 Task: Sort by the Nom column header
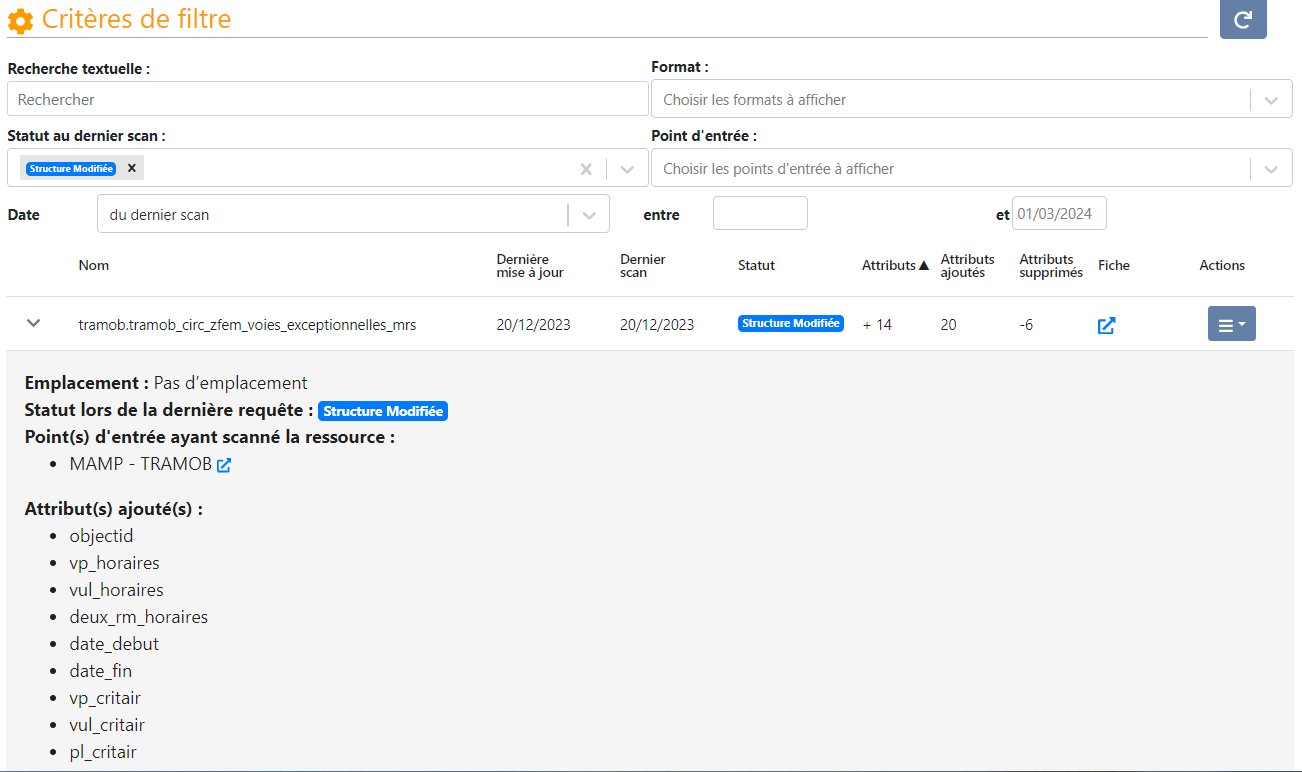point(94,265)
